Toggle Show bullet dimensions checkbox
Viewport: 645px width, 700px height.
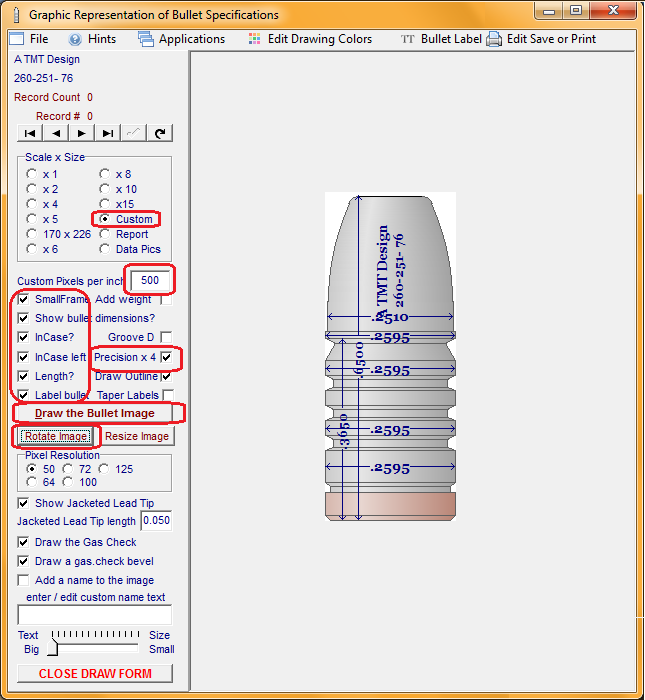23,318
